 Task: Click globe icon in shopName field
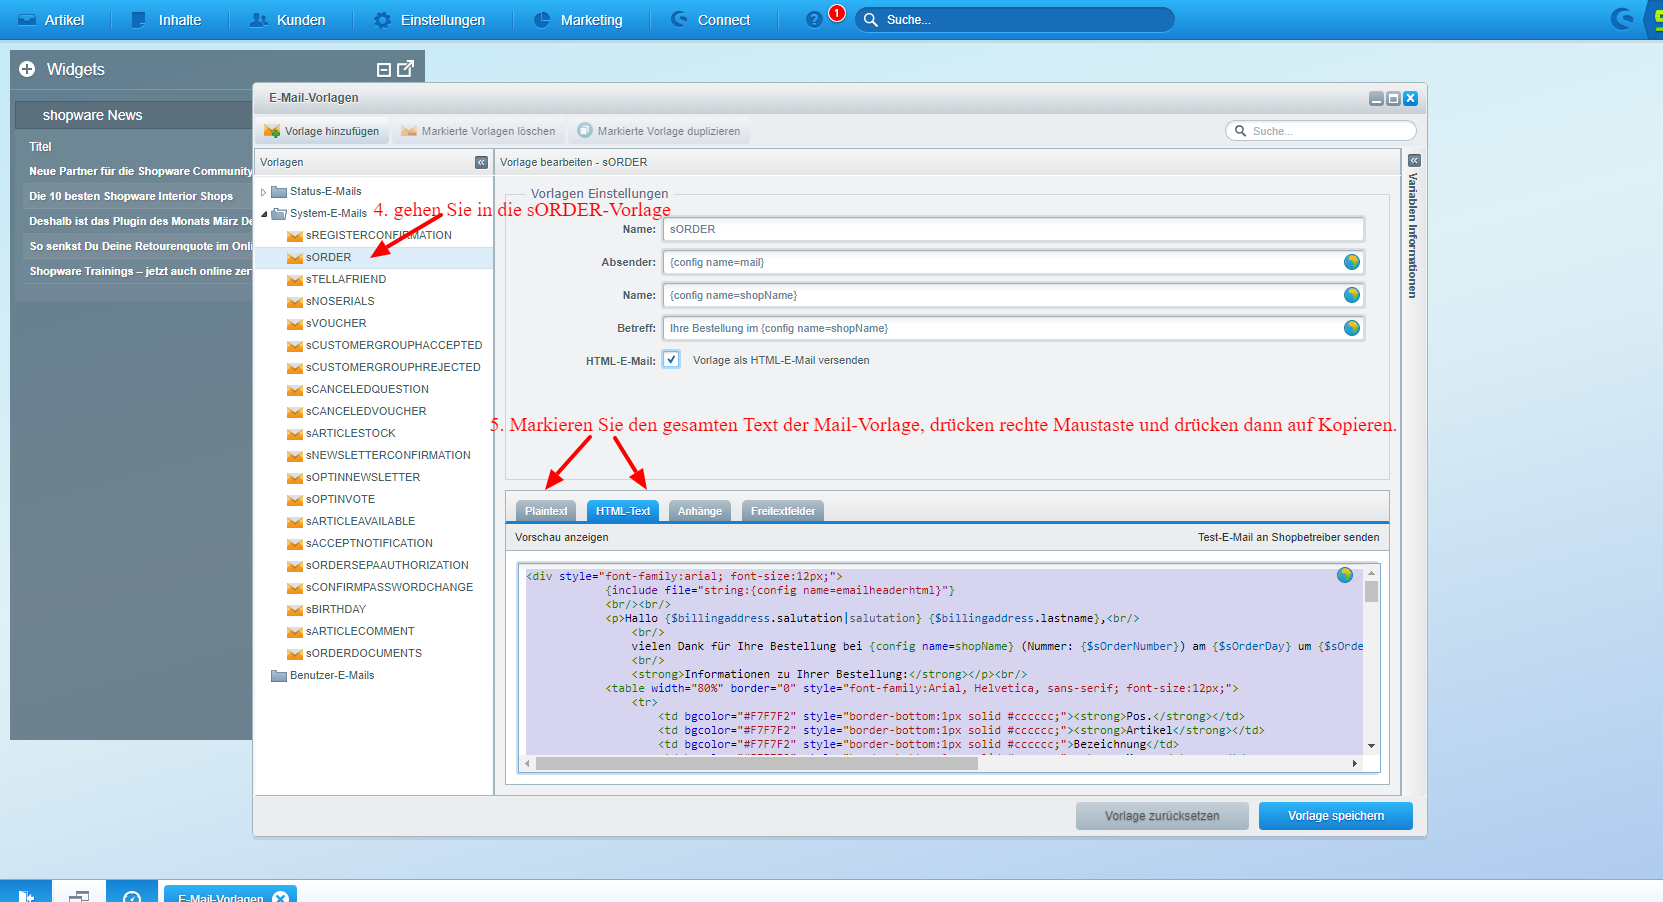coord(1351,295)
